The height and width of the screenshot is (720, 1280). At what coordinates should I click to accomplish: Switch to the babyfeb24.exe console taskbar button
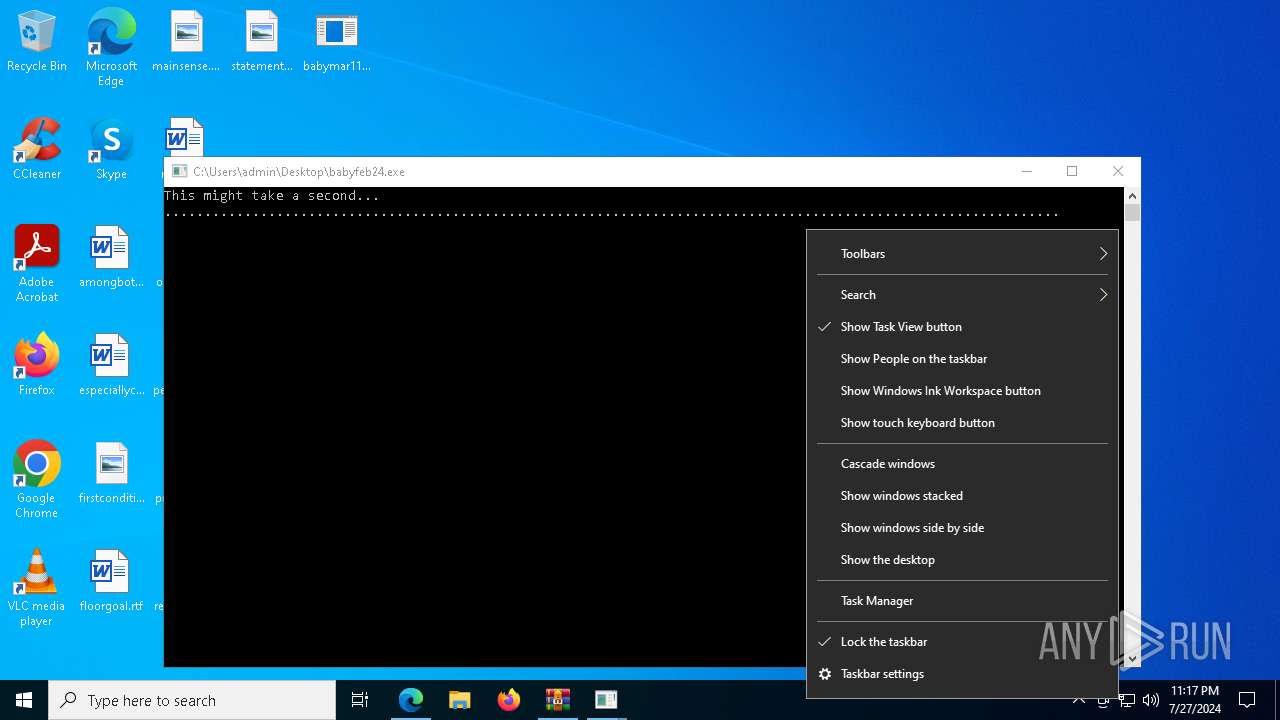[606, 700]
